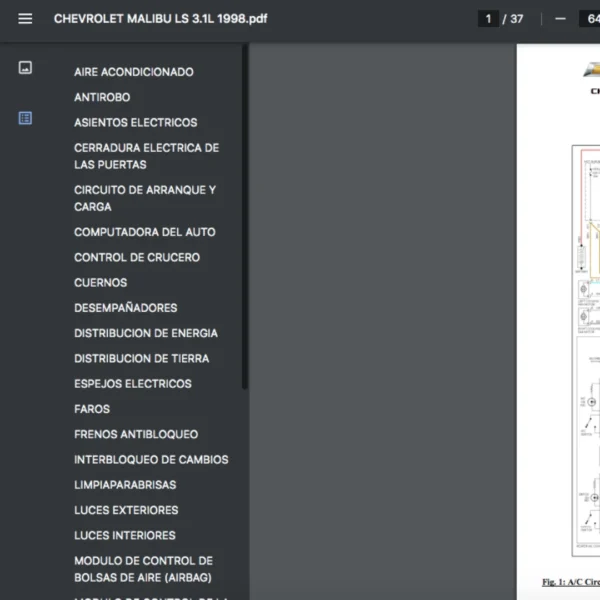
Task: Click the zoom percentage field
Action: (590, 19)
